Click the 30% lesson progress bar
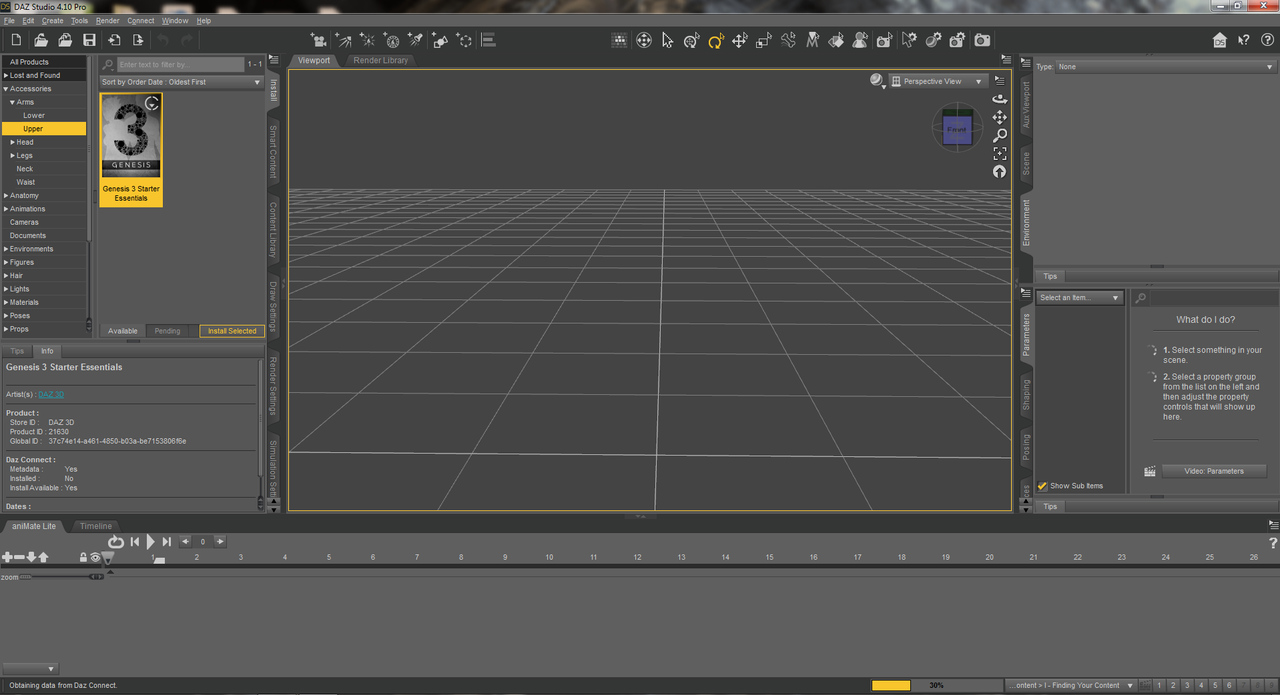 (x=936, y=685)
